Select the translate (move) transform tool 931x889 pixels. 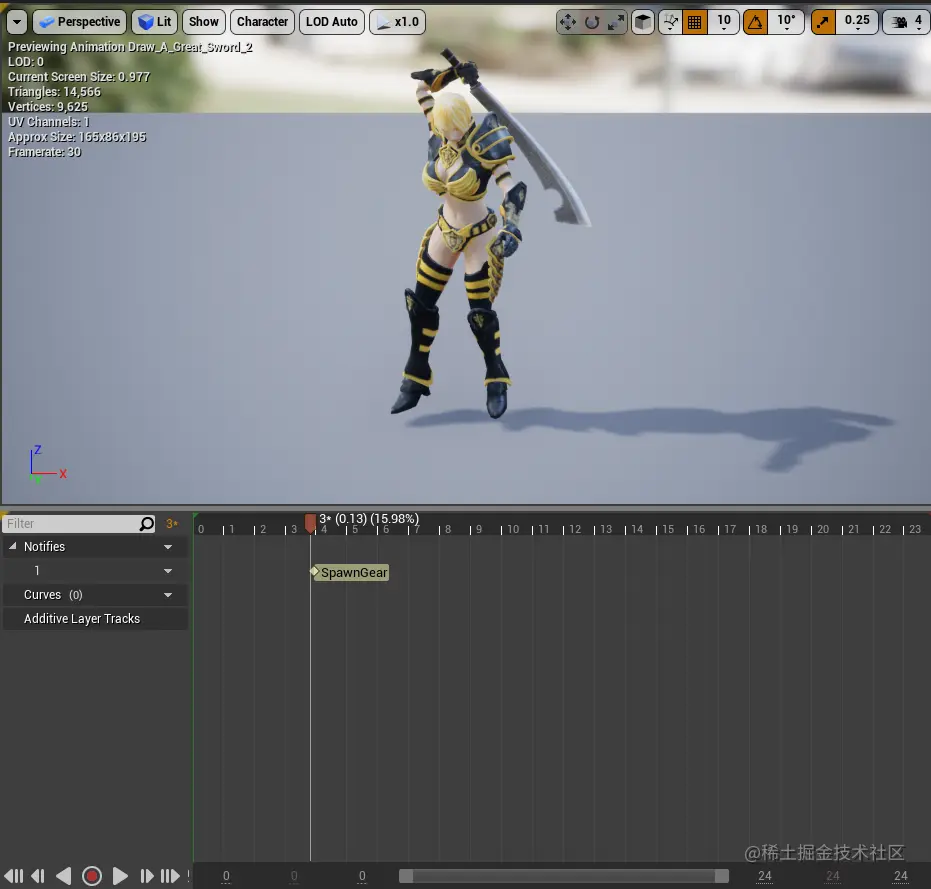point(568,23)
